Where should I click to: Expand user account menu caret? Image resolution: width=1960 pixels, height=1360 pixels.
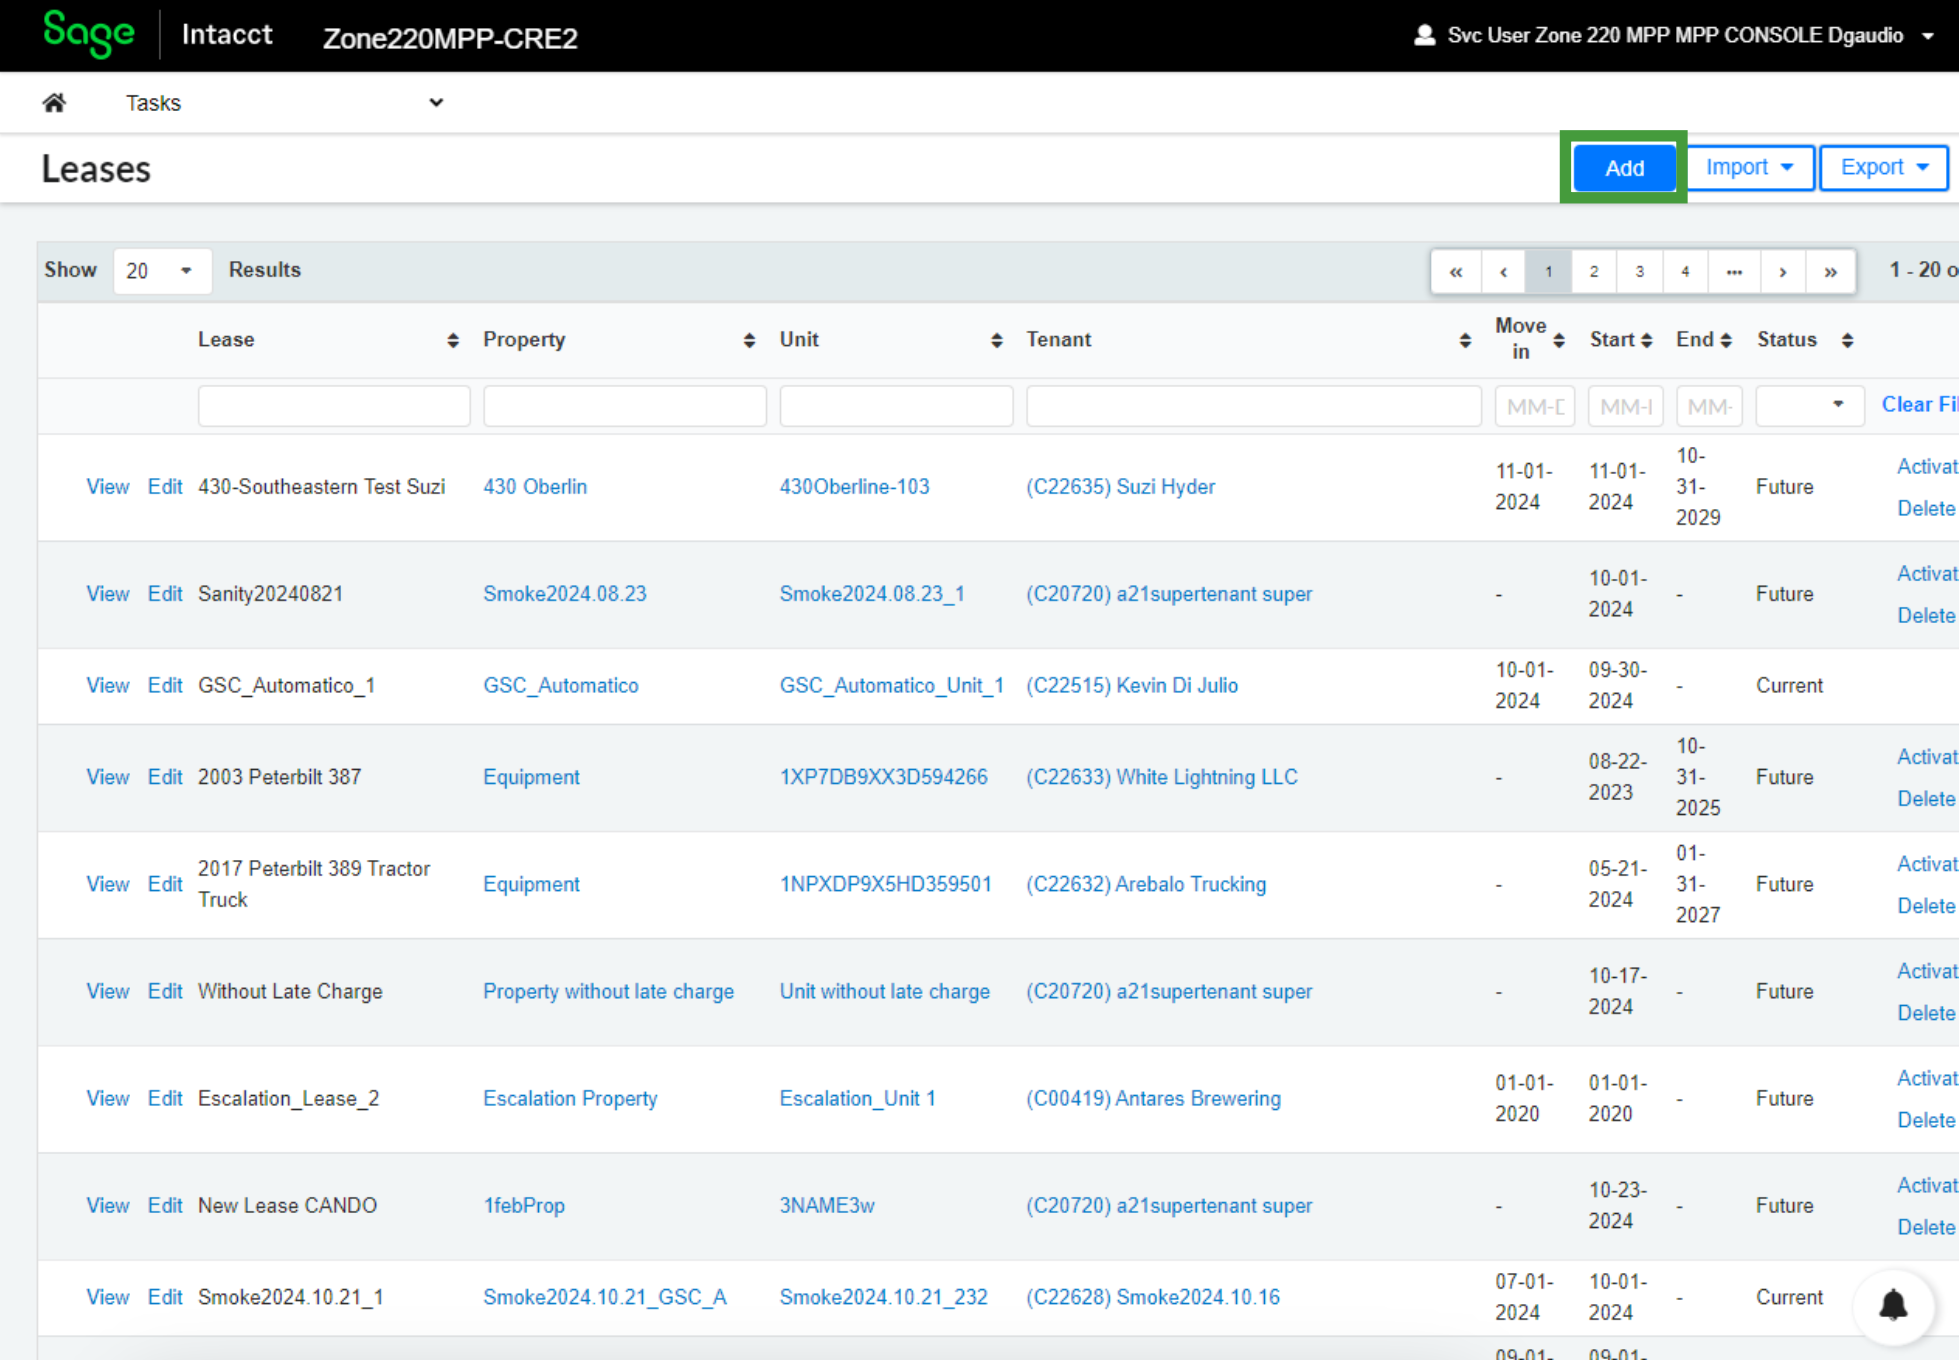pyautogui.click(x=1927, y=36)
